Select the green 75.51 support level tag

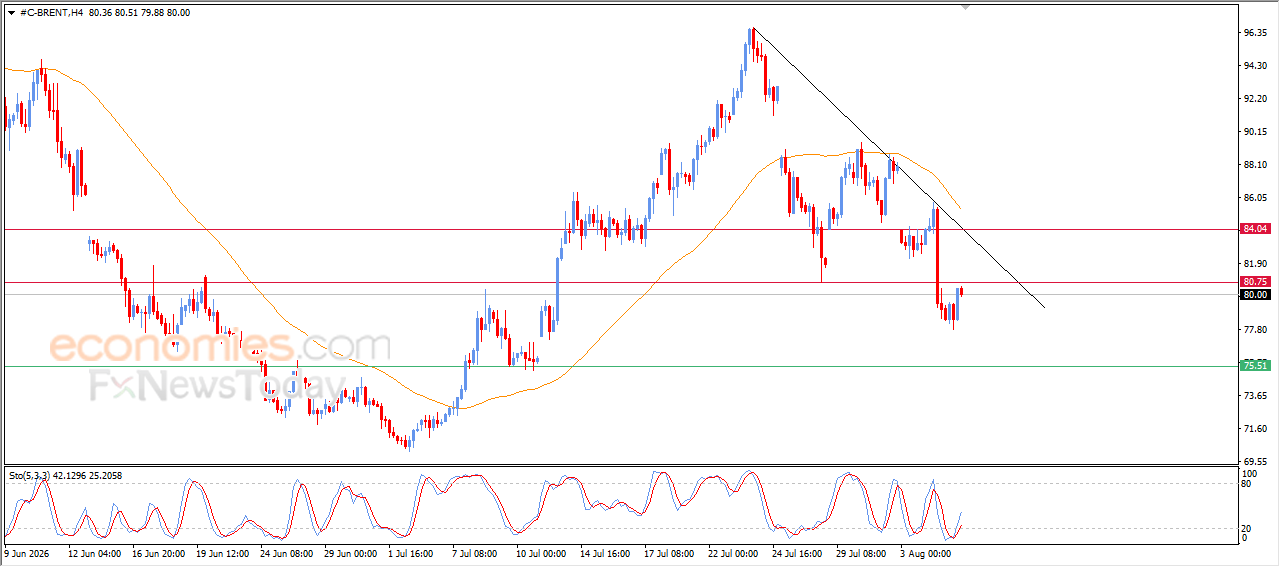[x=1255, y=366]
